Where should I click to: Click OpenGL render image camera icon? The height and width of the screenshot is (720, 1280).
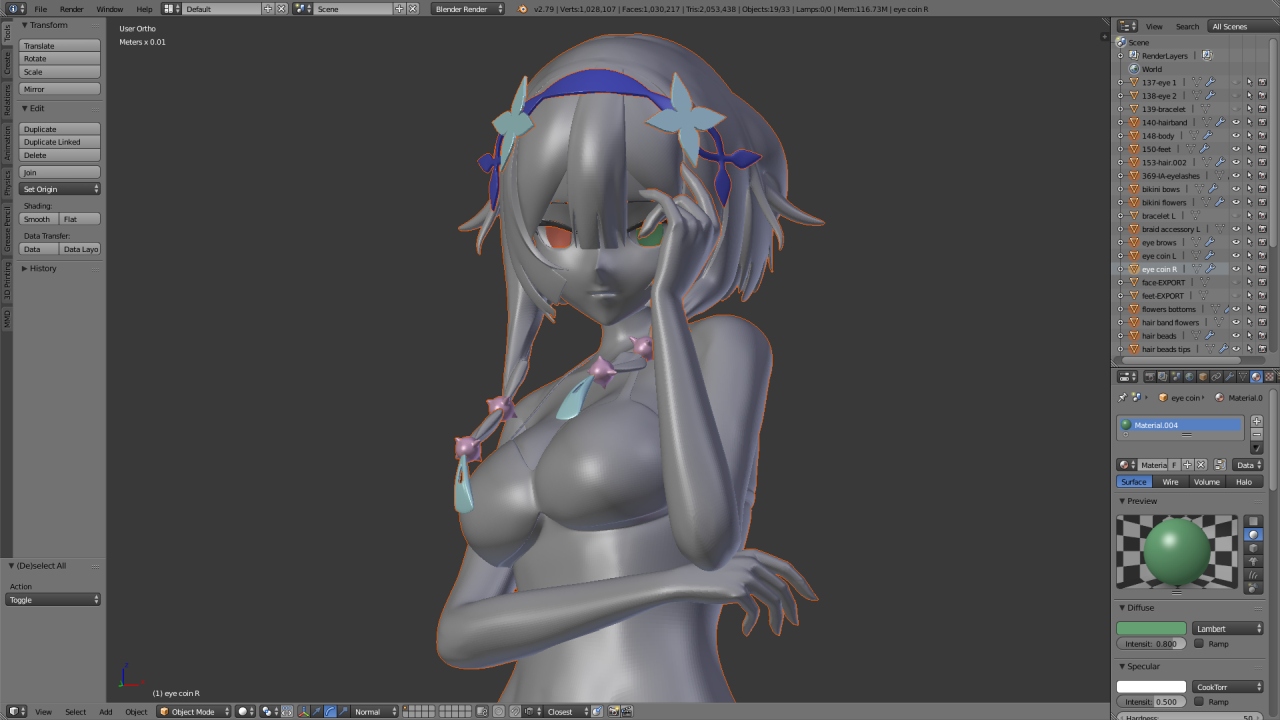(x=614, y=711)
